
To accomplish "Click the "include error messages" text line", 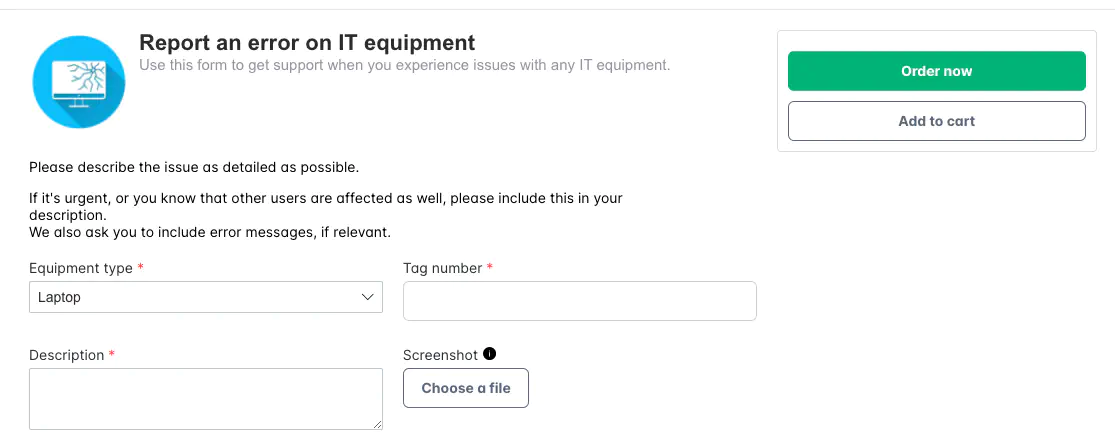I will click(x=210, y=232).
